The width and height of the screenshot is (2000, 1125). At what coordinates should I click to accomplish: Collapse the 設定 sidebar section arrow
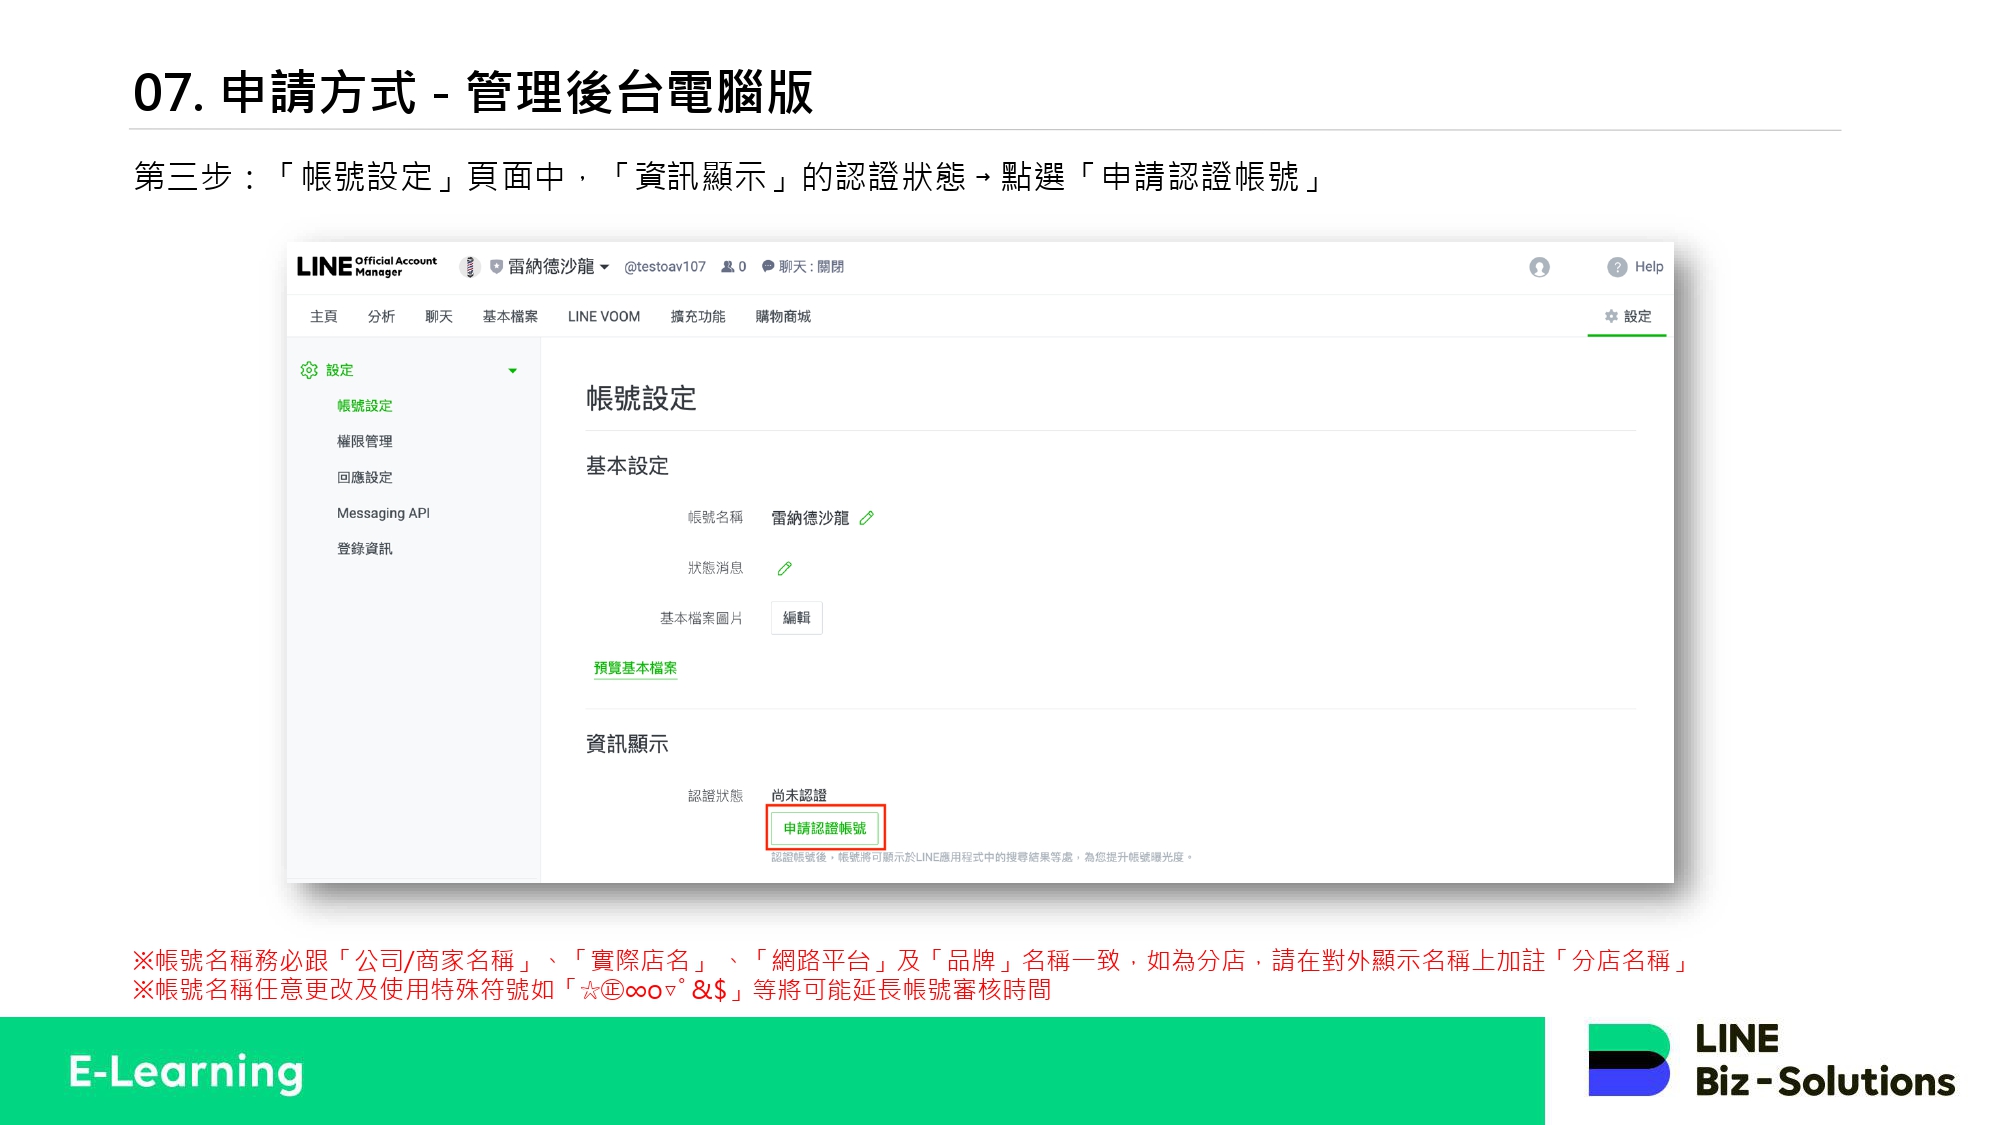coord(513,371)
